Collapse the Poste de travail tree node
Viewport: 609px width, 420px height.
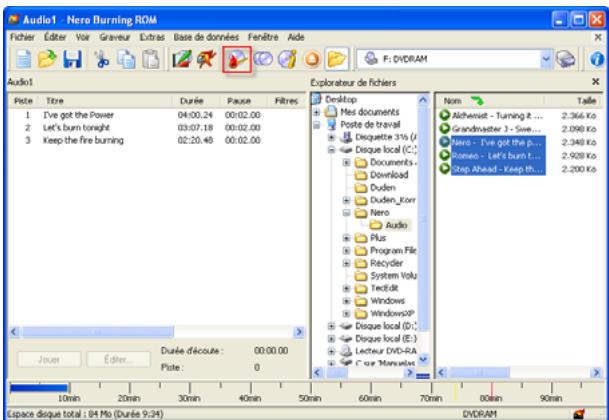(317, 125)
